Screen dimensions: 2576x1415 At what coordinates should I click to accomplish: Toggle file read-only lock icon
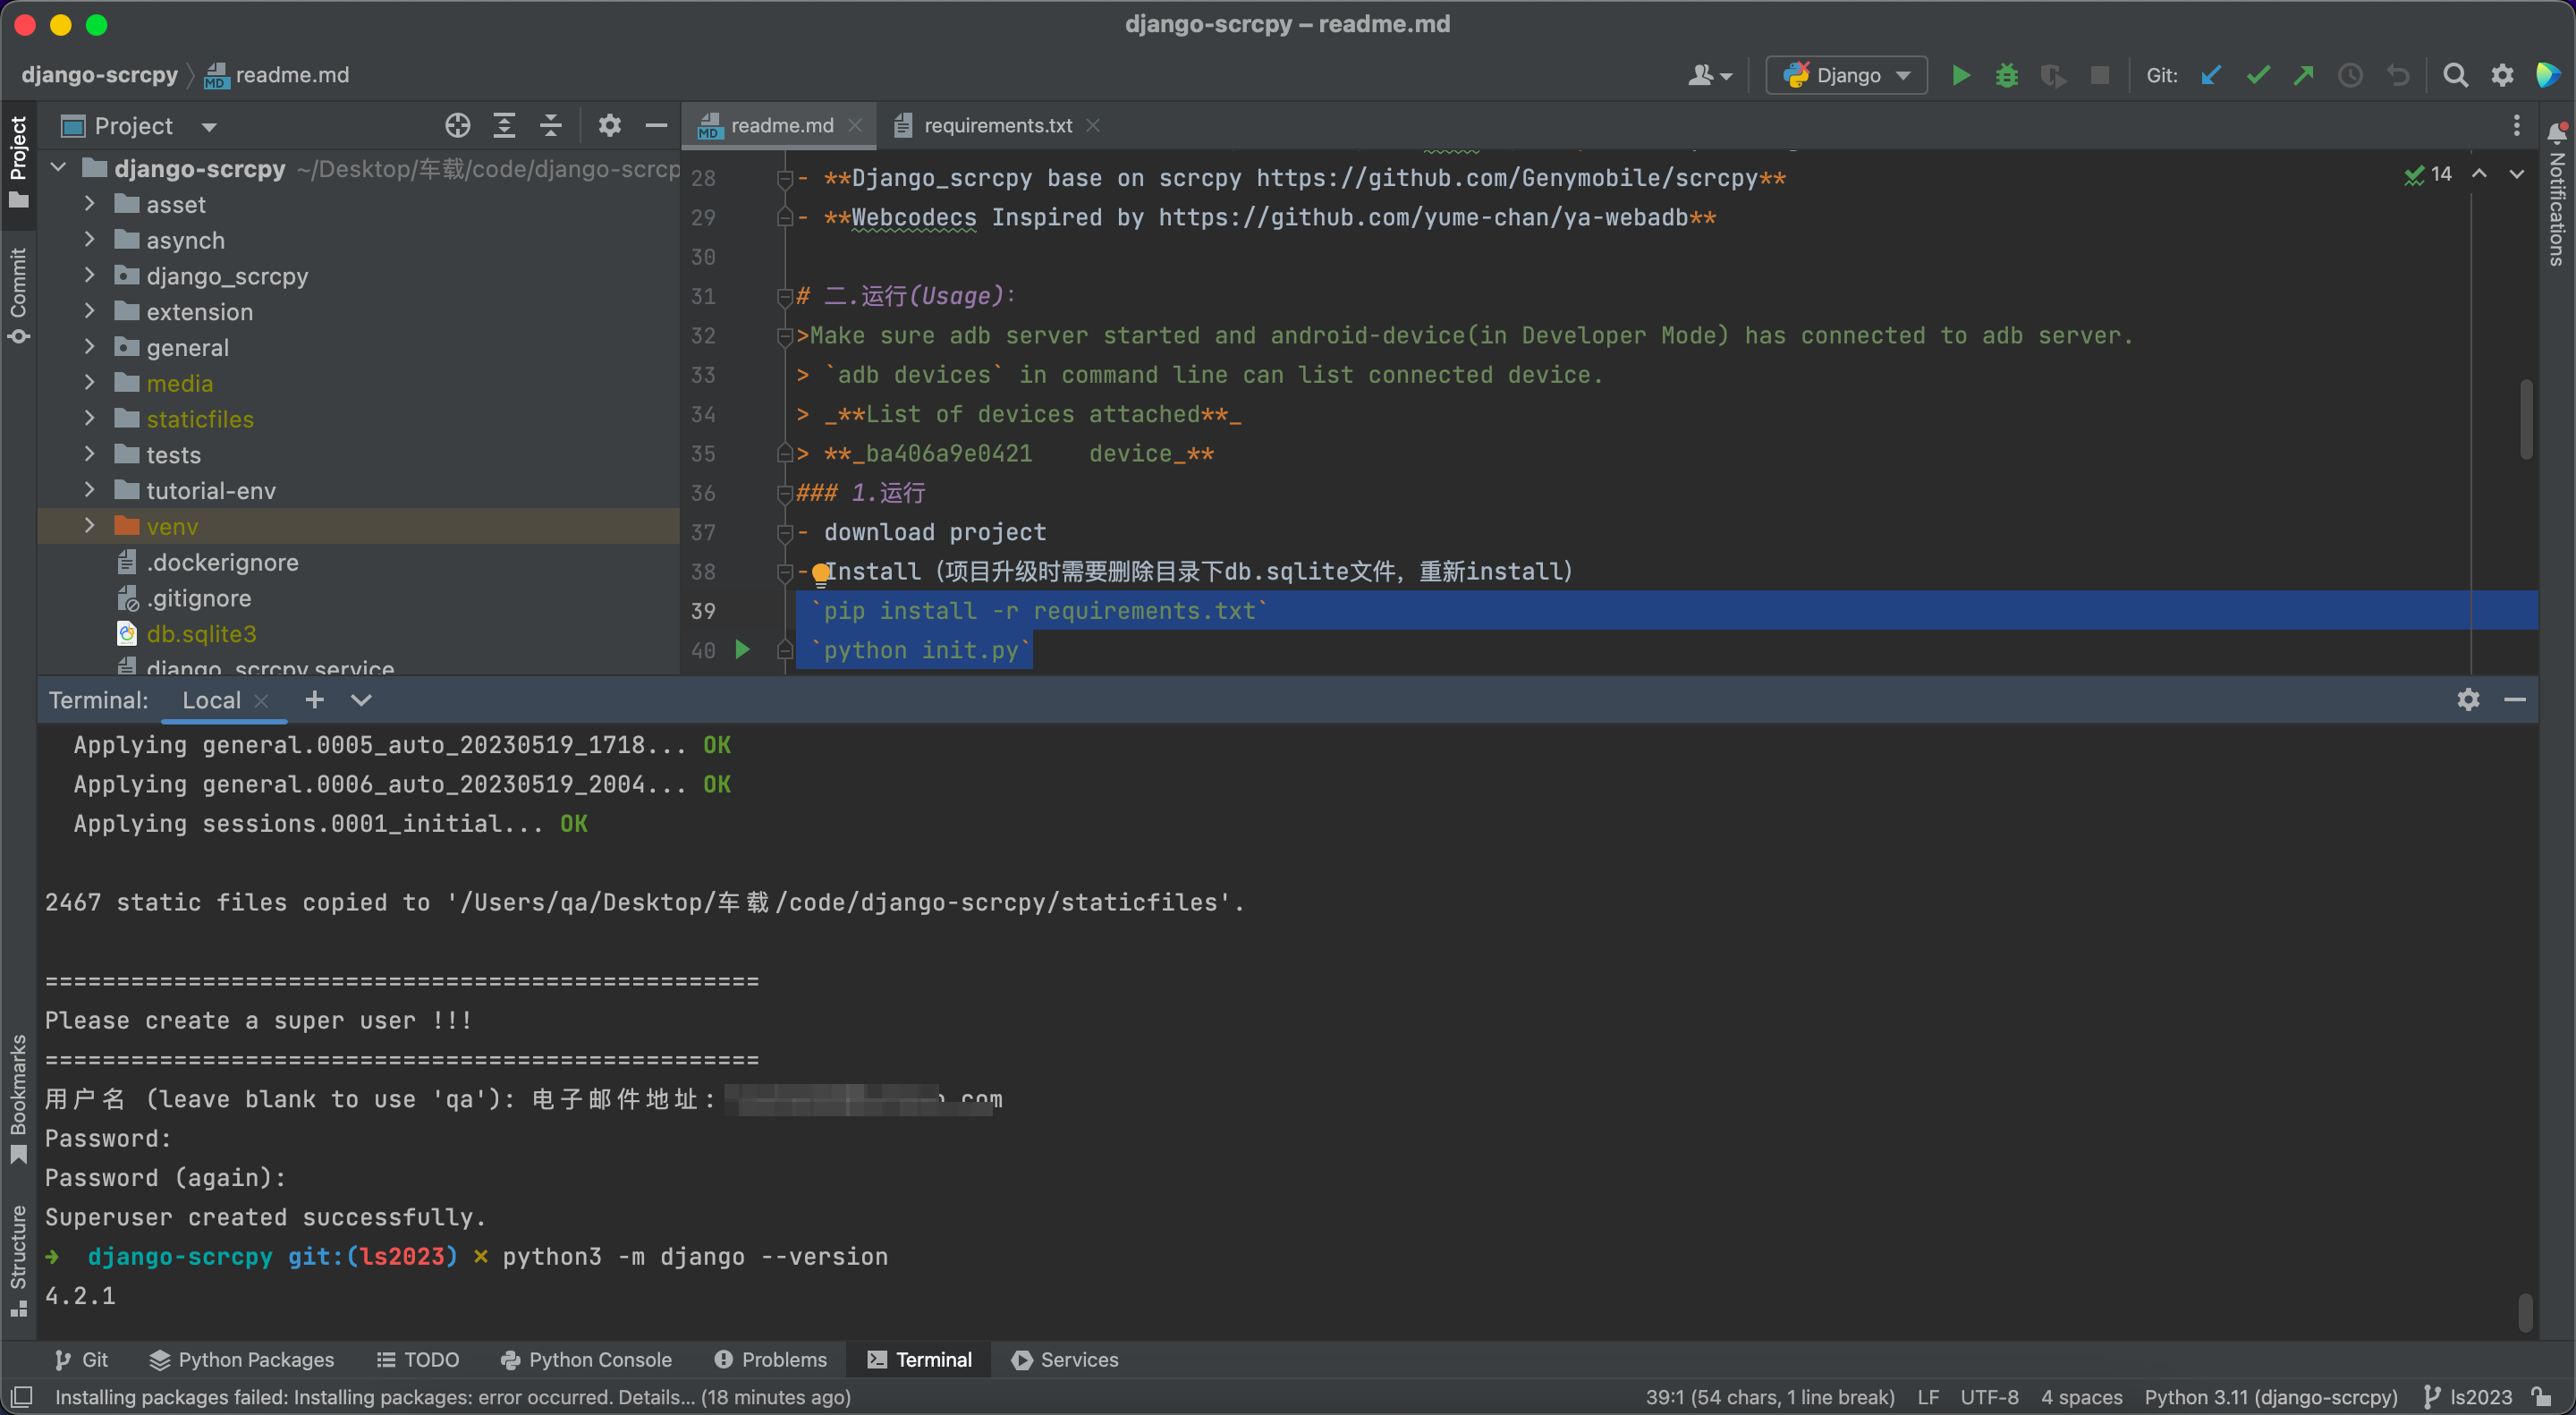[2542, 1397]
